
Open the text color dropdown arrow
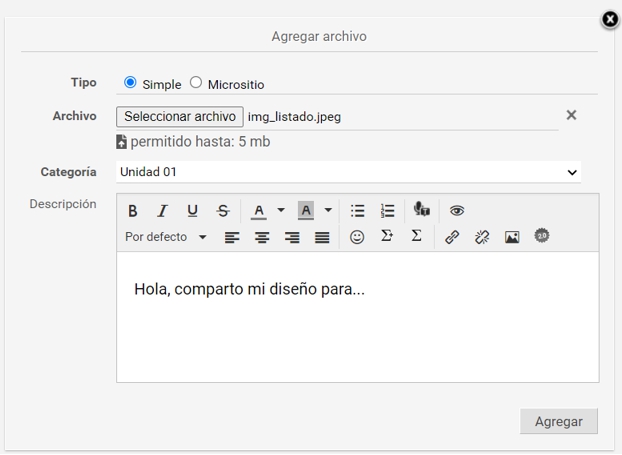[281, 211]
